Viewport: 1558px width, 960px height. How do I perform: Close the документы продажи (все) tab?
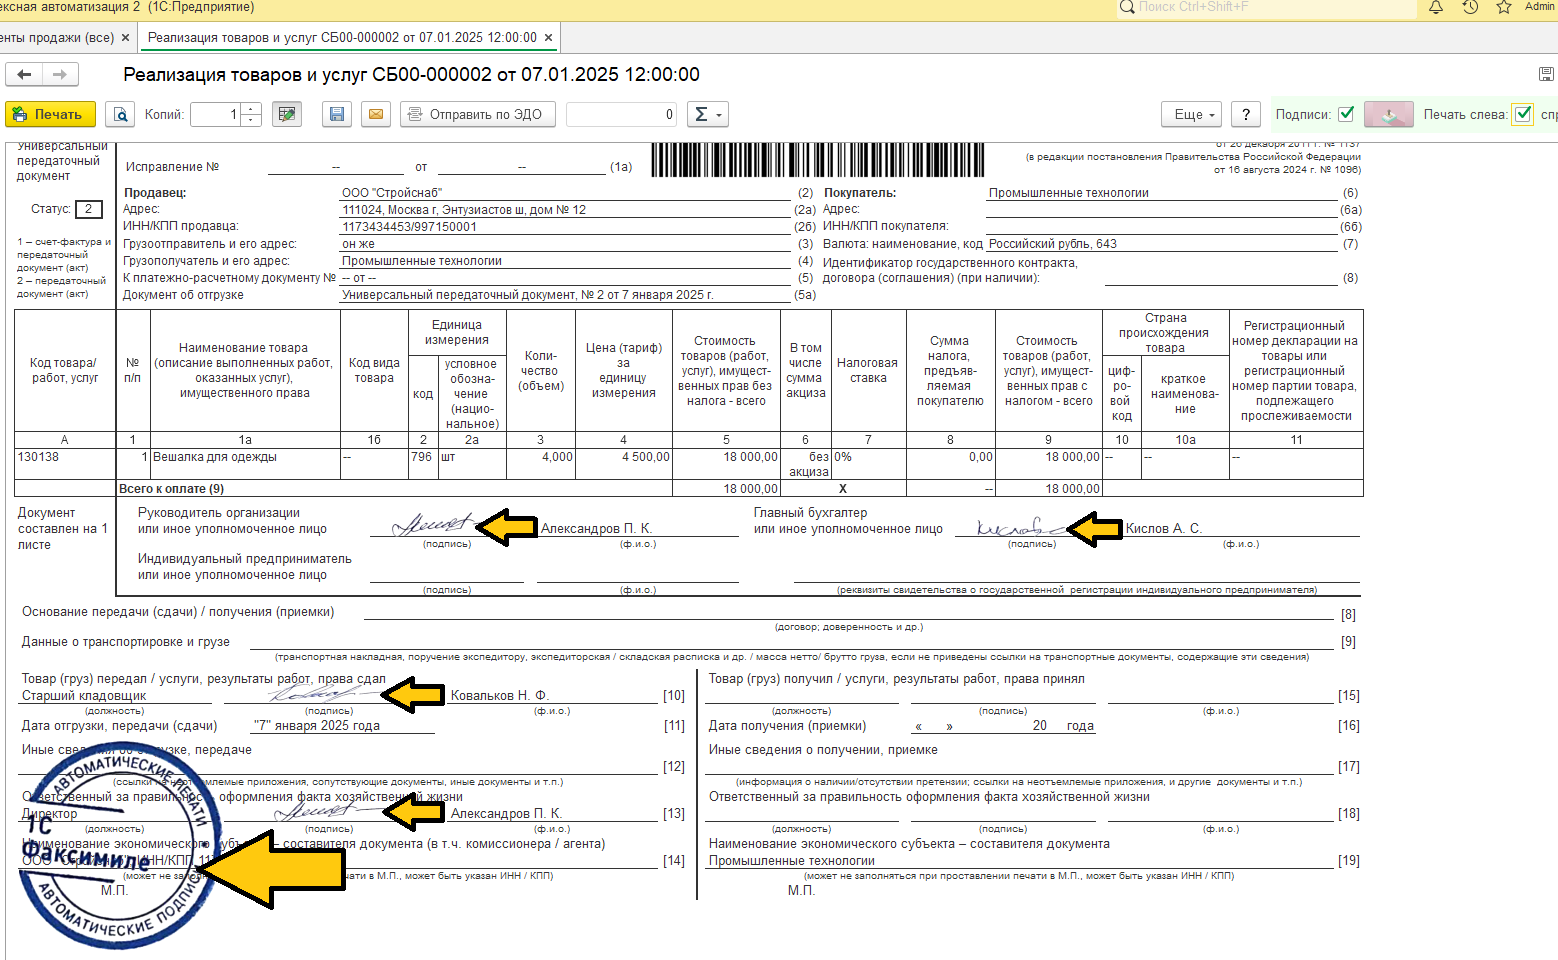click(125, 38)
